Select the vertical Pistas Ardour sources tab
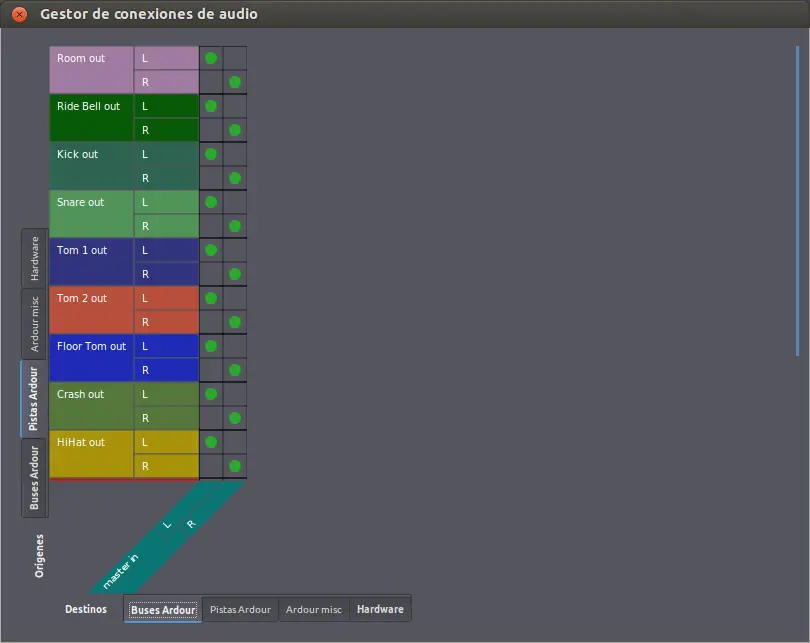Image resolution: width=810 pixels, height=643 pixels. [x=34, y=399]
